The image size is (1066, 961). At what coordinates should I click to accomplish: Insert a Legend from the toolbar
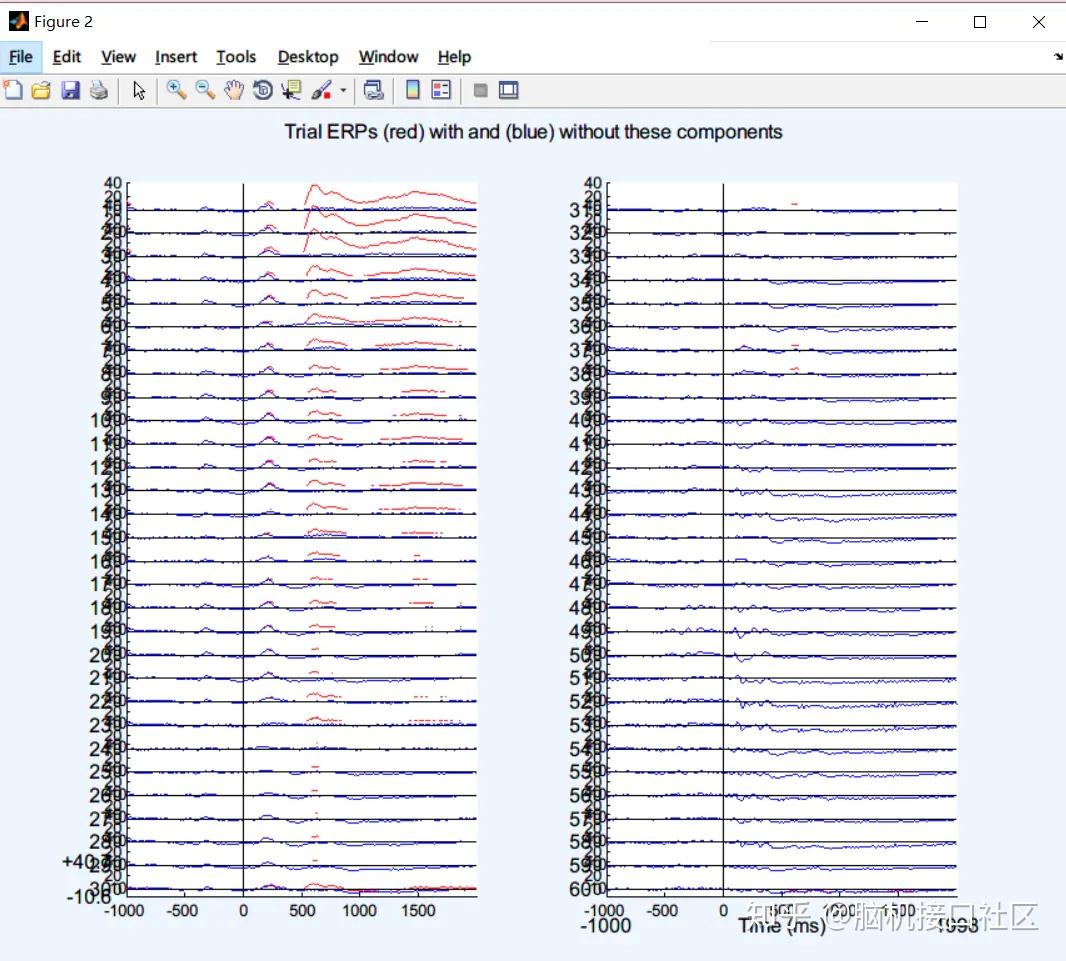click(x=441, y=91)
